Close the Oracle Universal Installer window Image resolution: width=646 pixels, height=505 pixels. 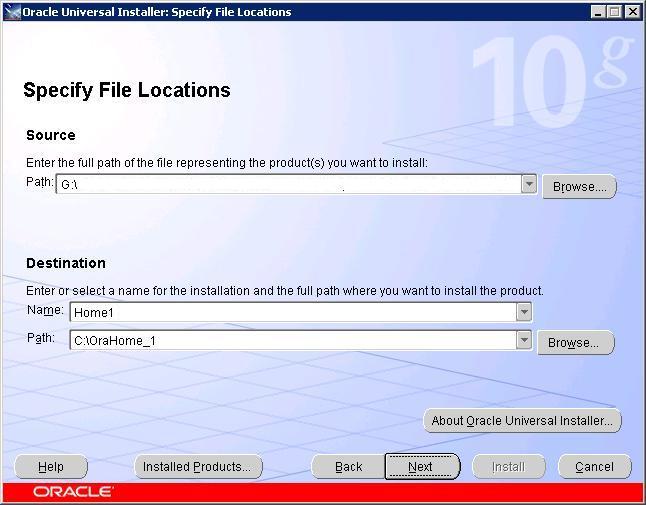pos(632,12)
